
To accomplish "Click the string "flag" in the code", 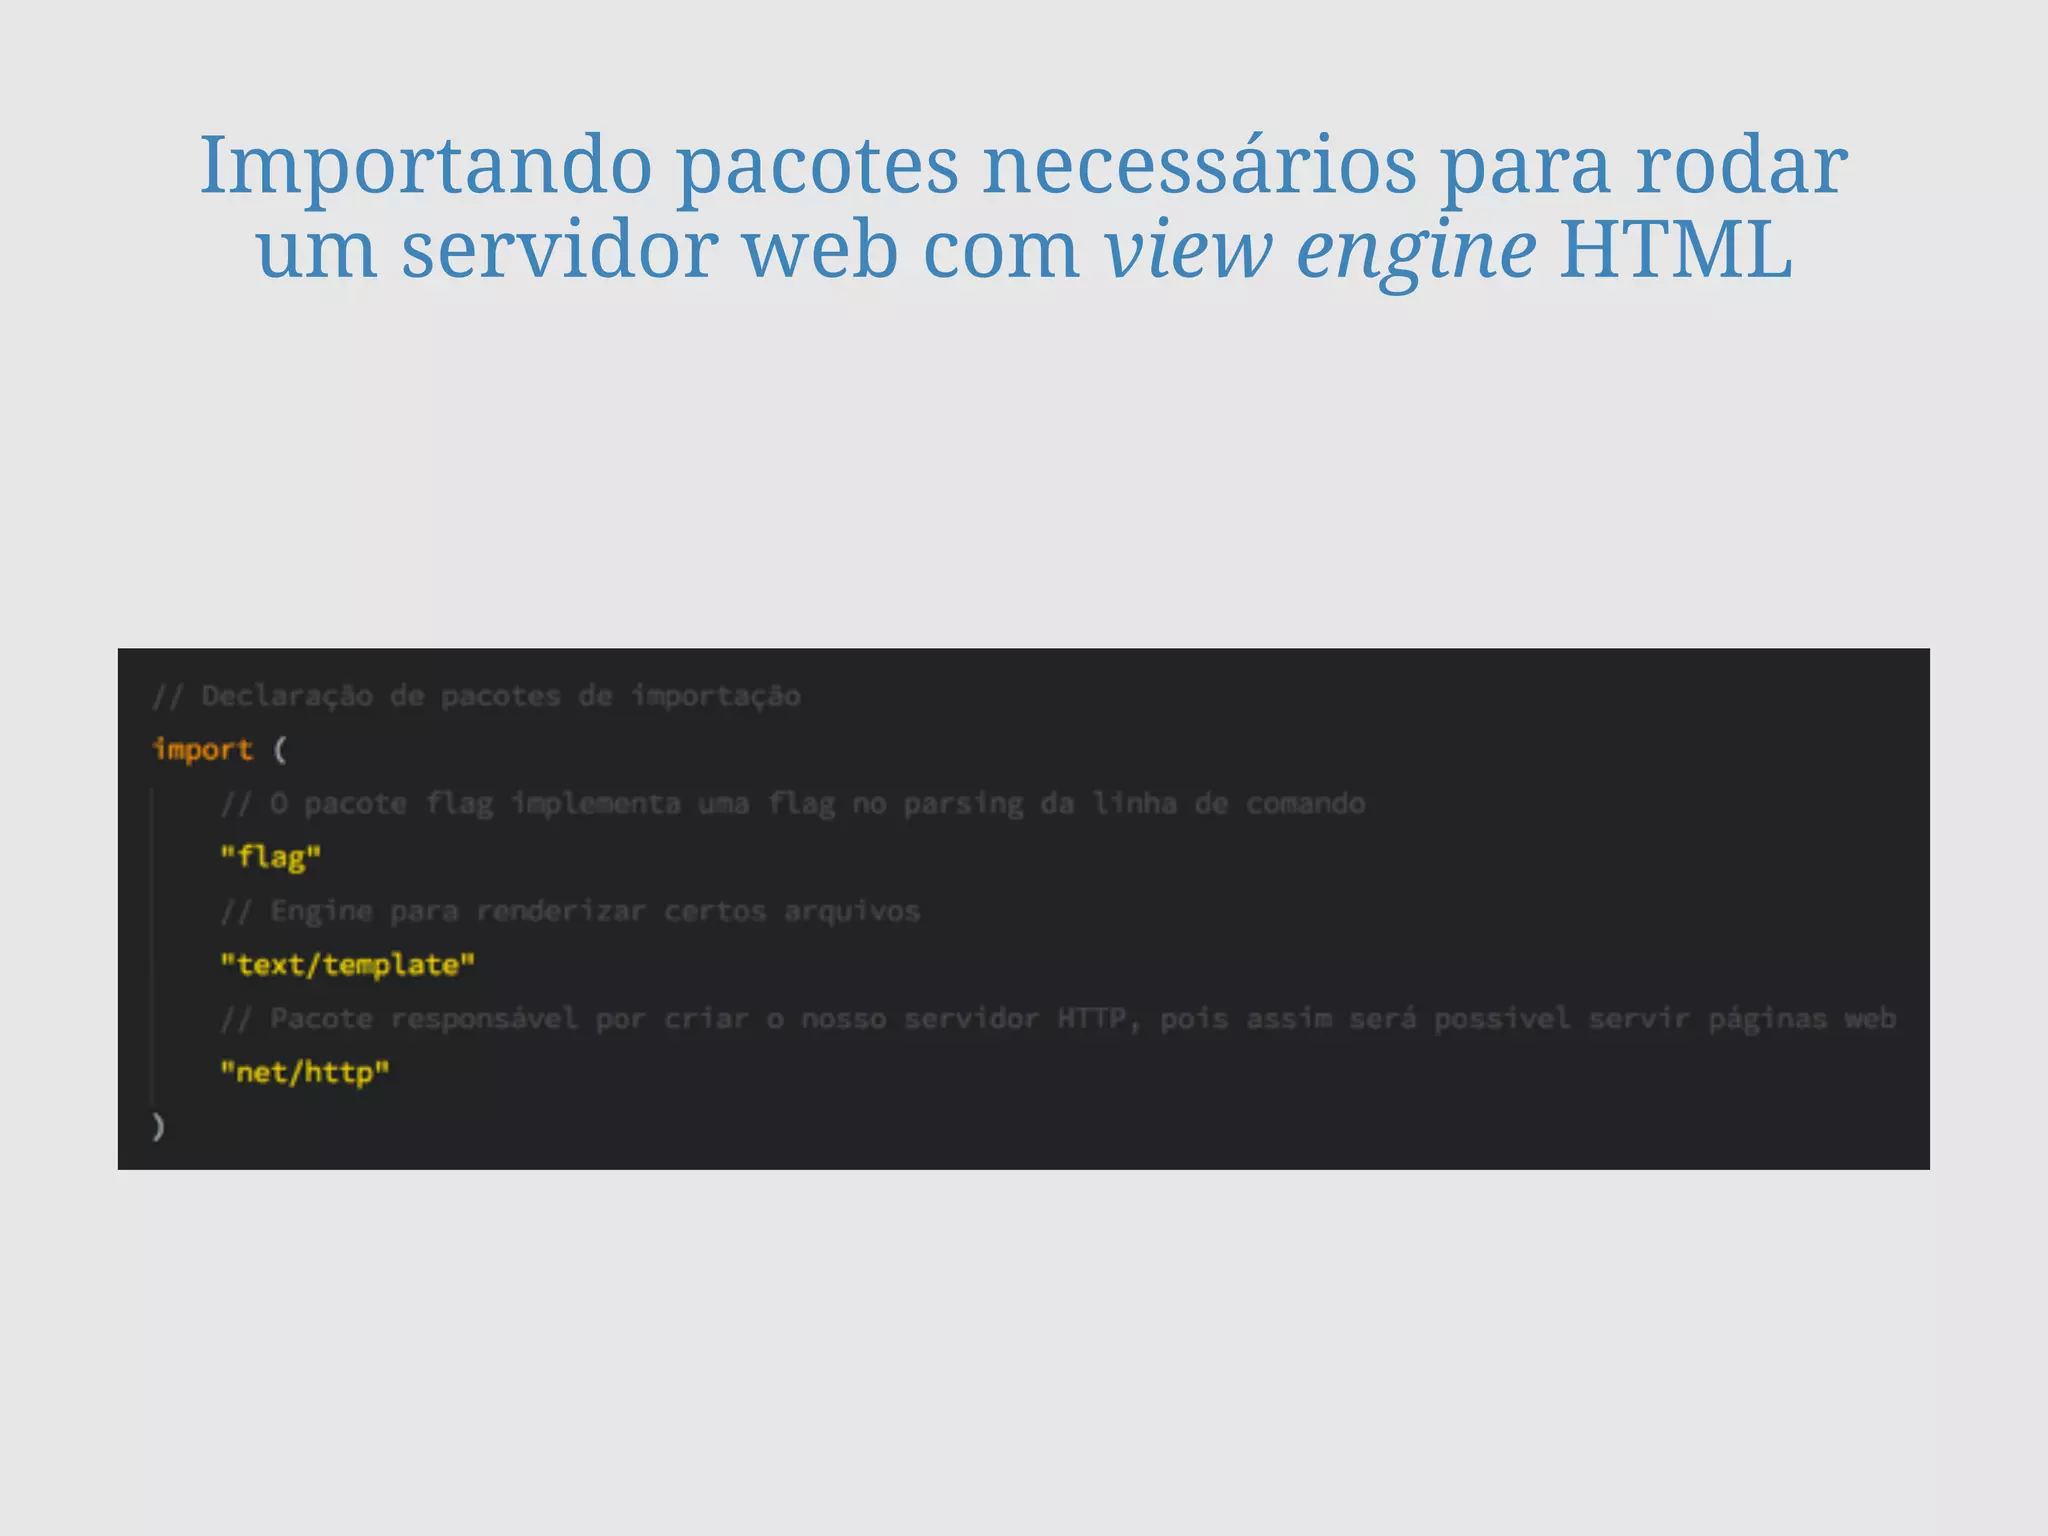I will coord(271,858).
